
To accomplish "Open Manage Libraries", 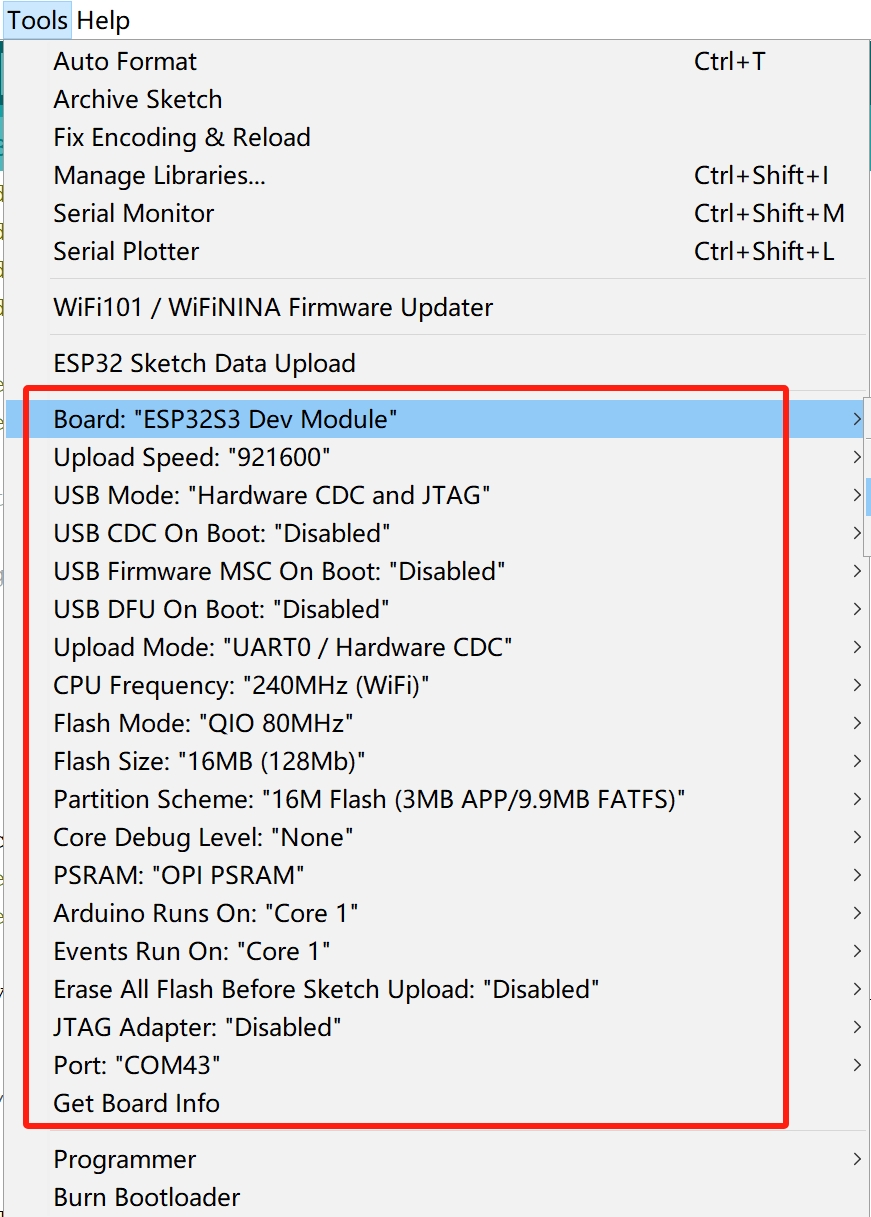I will (436, 176).
